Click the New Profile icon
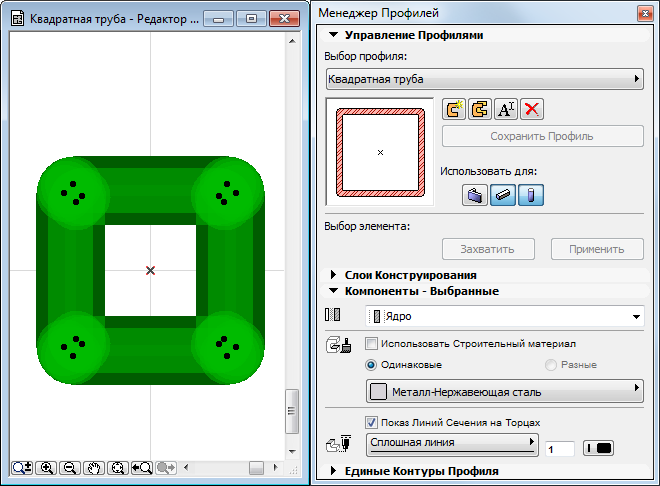The image size is (660, 486). point(454,109)
